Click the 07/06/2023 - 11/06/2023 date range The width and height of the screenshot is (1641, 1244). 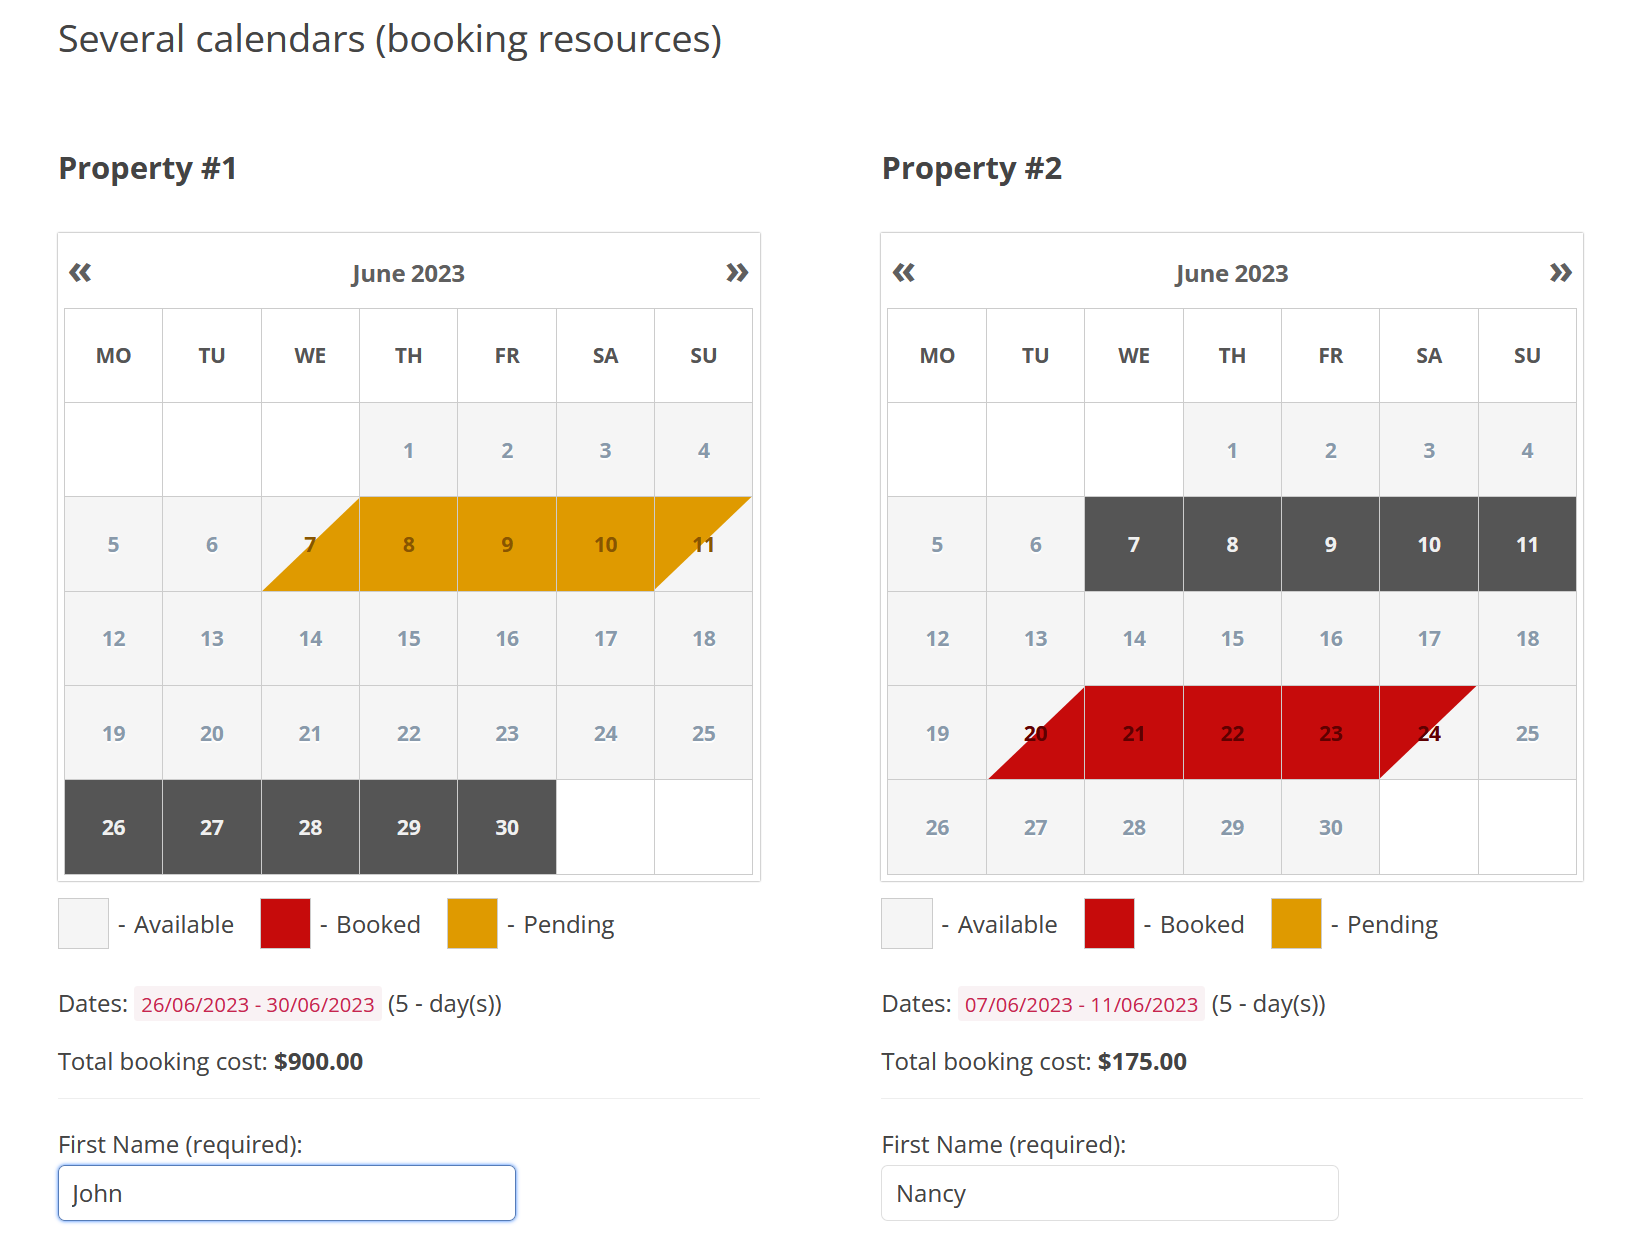click(x=1081, y=1004)
